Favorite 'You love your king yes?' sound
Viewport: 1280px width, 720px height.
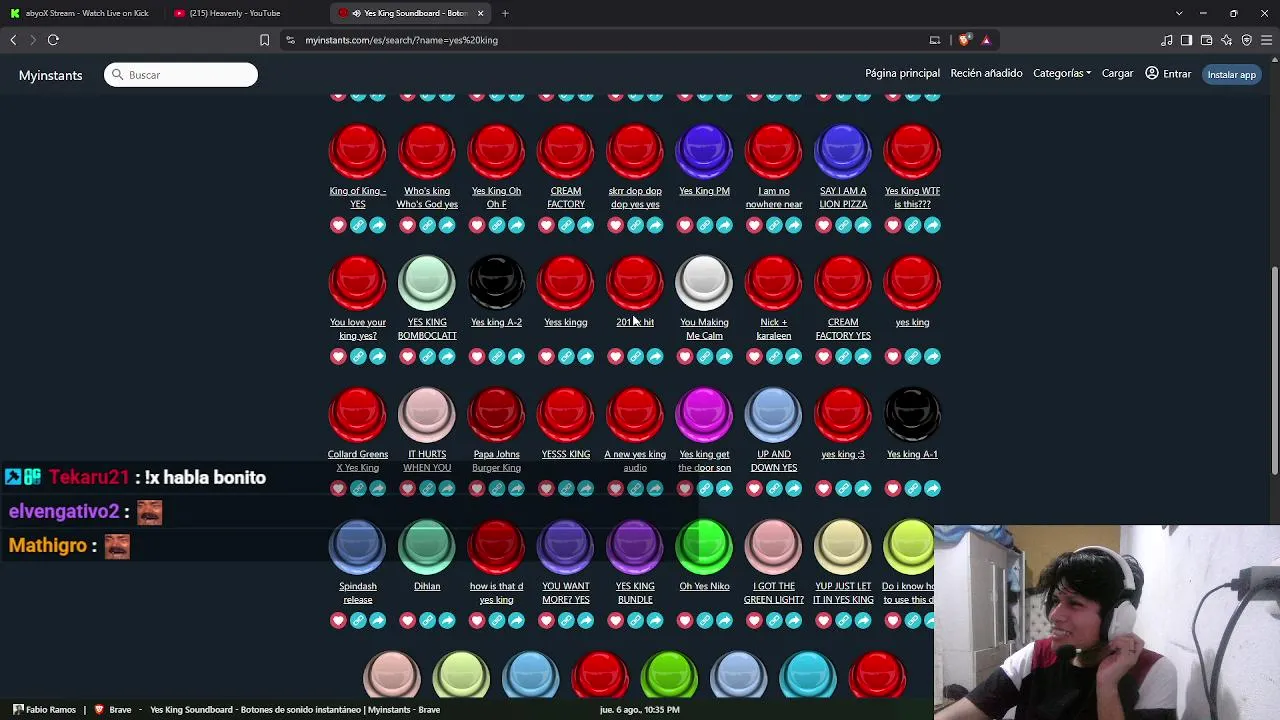(x=338, y=357)
